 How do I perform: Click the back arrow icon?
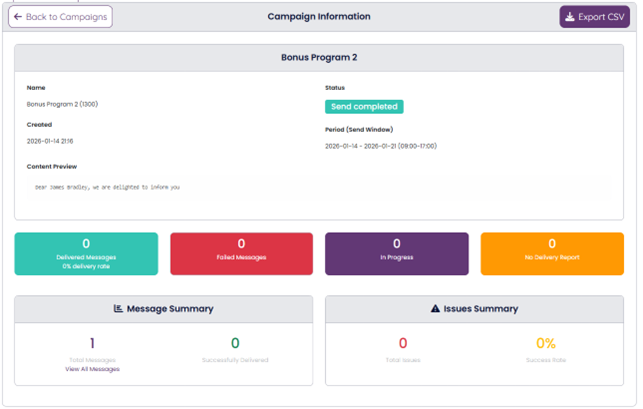18,17
